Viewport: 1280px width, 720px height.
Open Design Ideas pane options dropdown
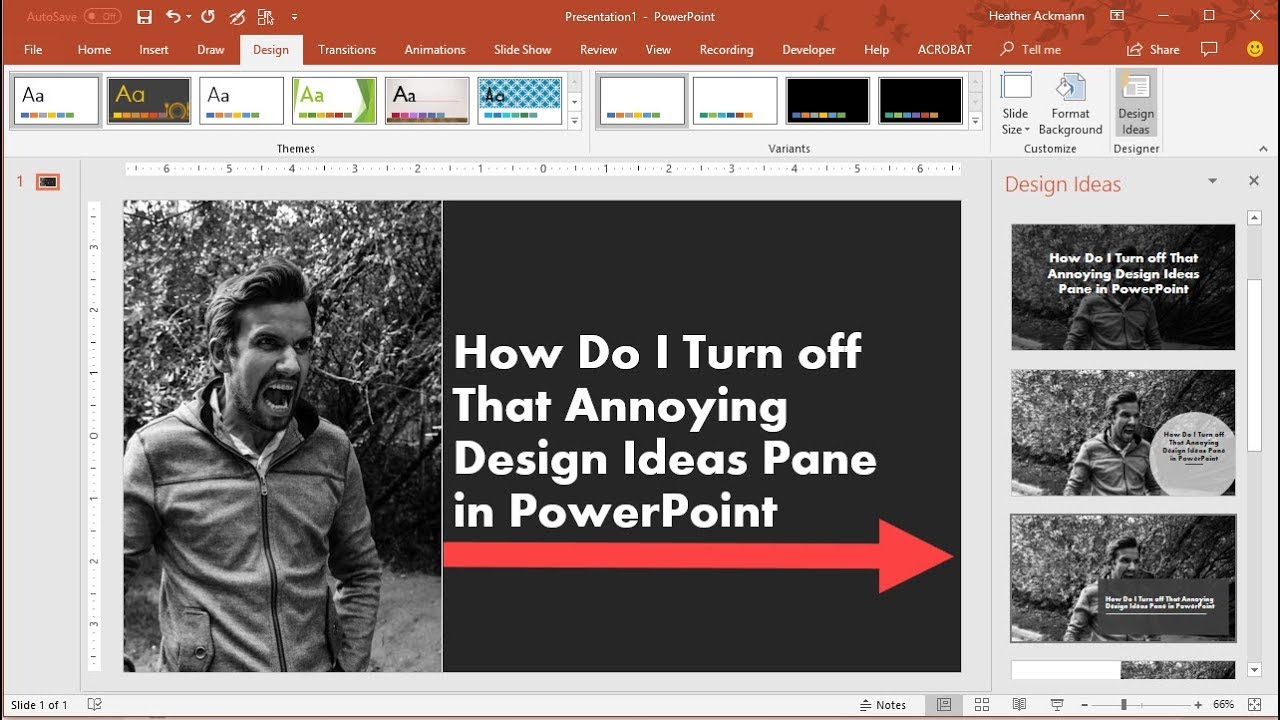pyautogui.click(x=1213, y=181)
